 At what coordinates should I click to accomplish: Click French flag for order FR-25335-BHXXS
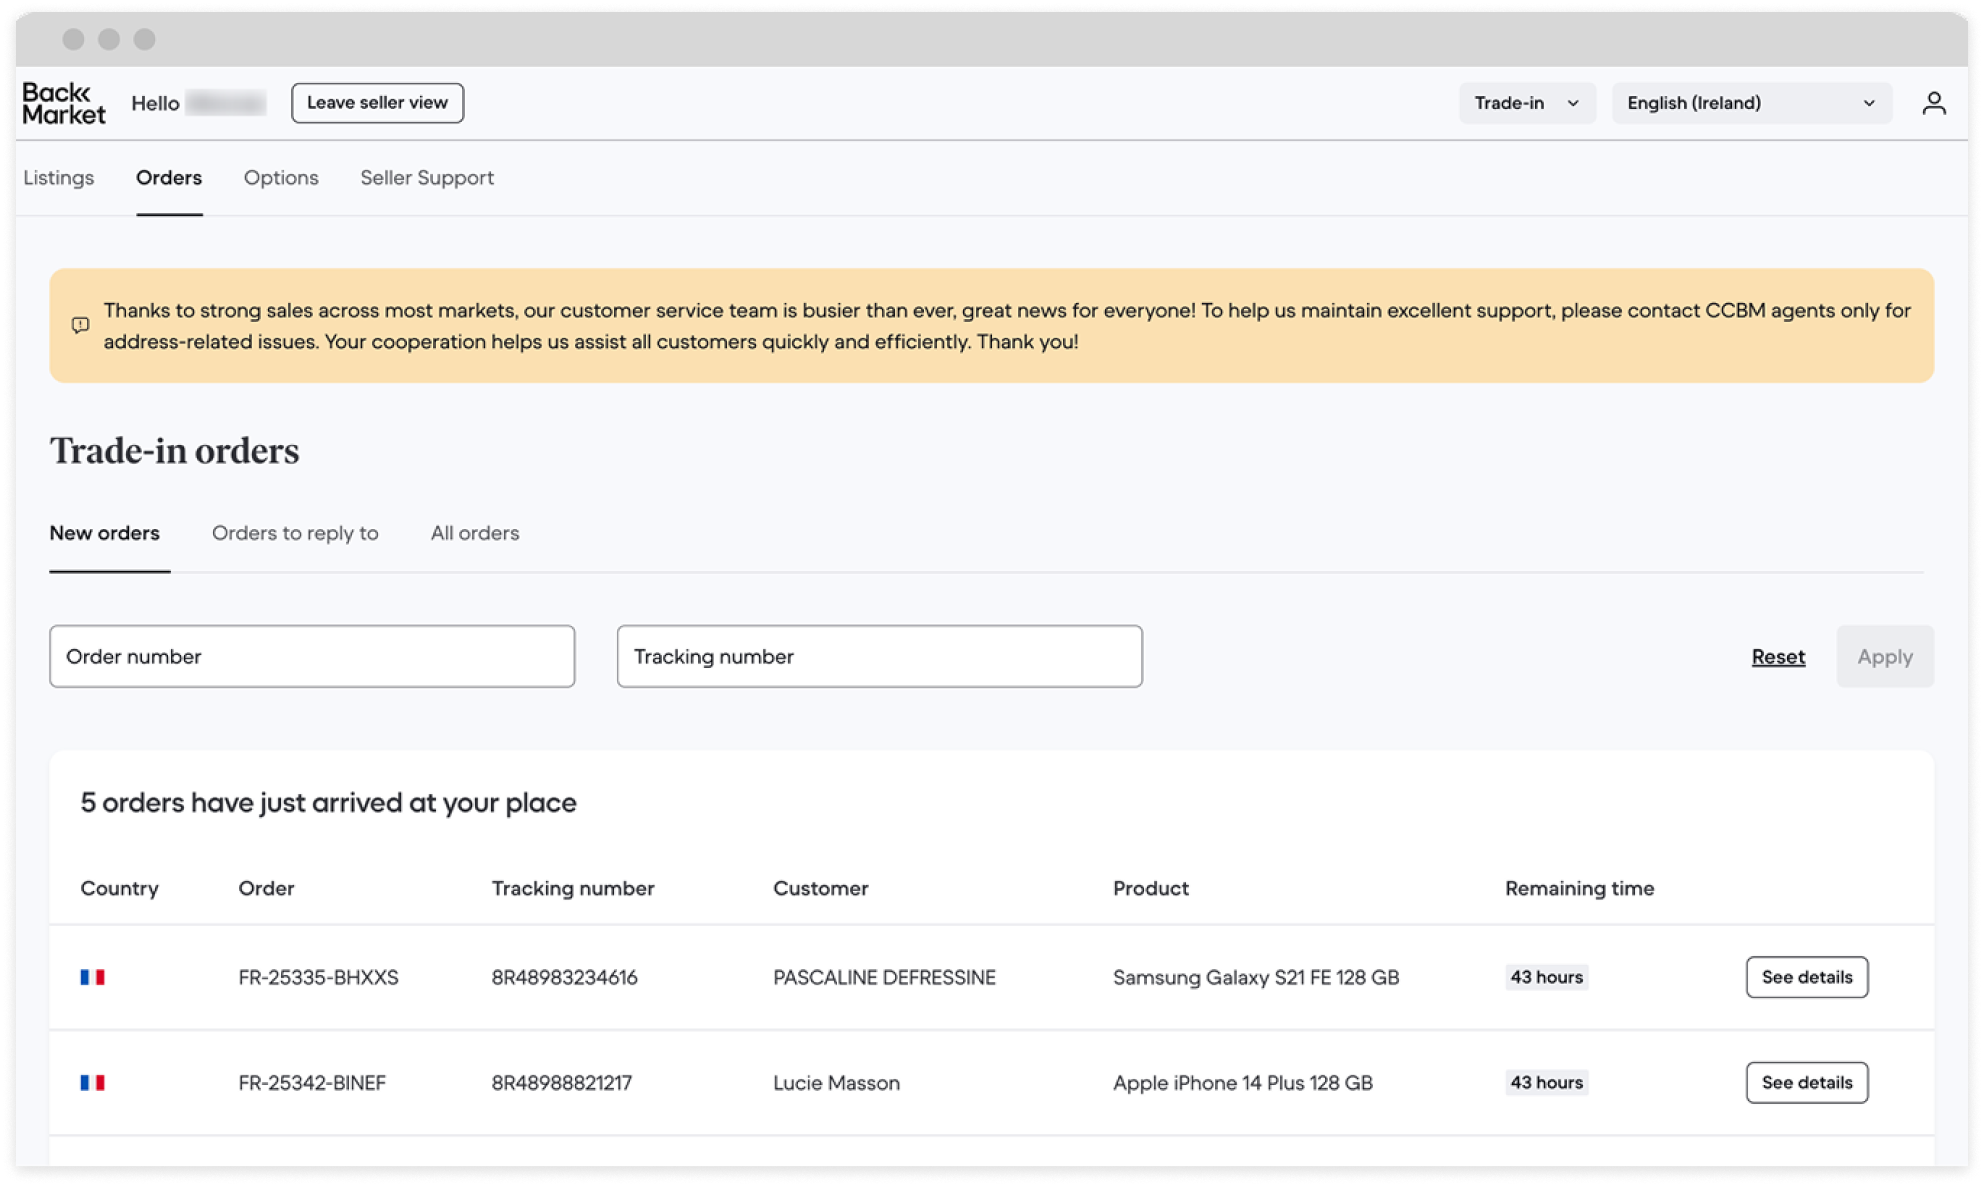point(93,977)
